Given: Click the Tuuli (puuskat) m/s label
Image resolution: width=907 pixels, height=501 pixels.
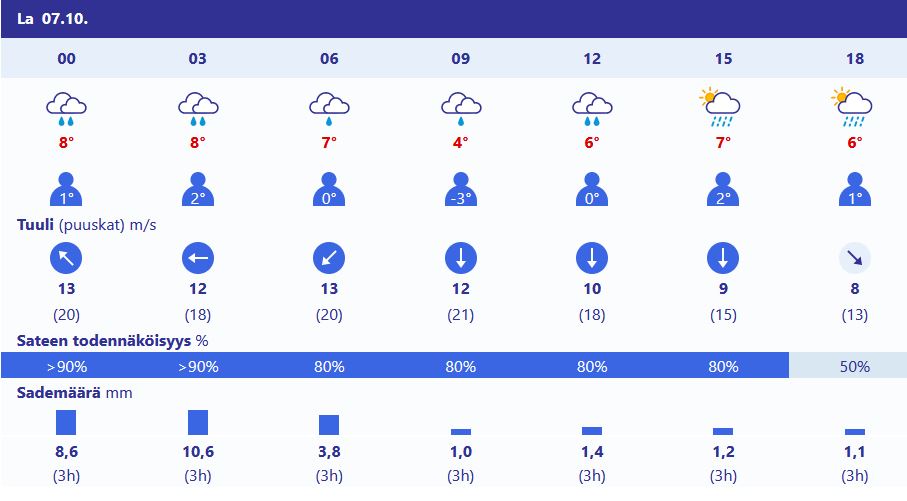Looking at the screenshot, I should (x=87, y=224).
